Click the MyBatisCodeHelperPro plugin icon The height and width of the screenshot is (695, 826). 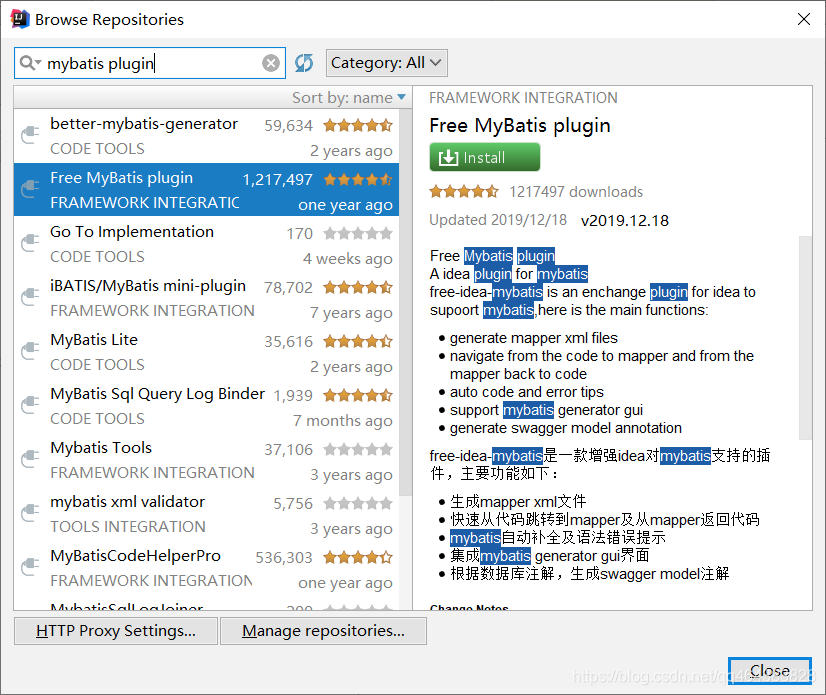[x=30, y=567]
